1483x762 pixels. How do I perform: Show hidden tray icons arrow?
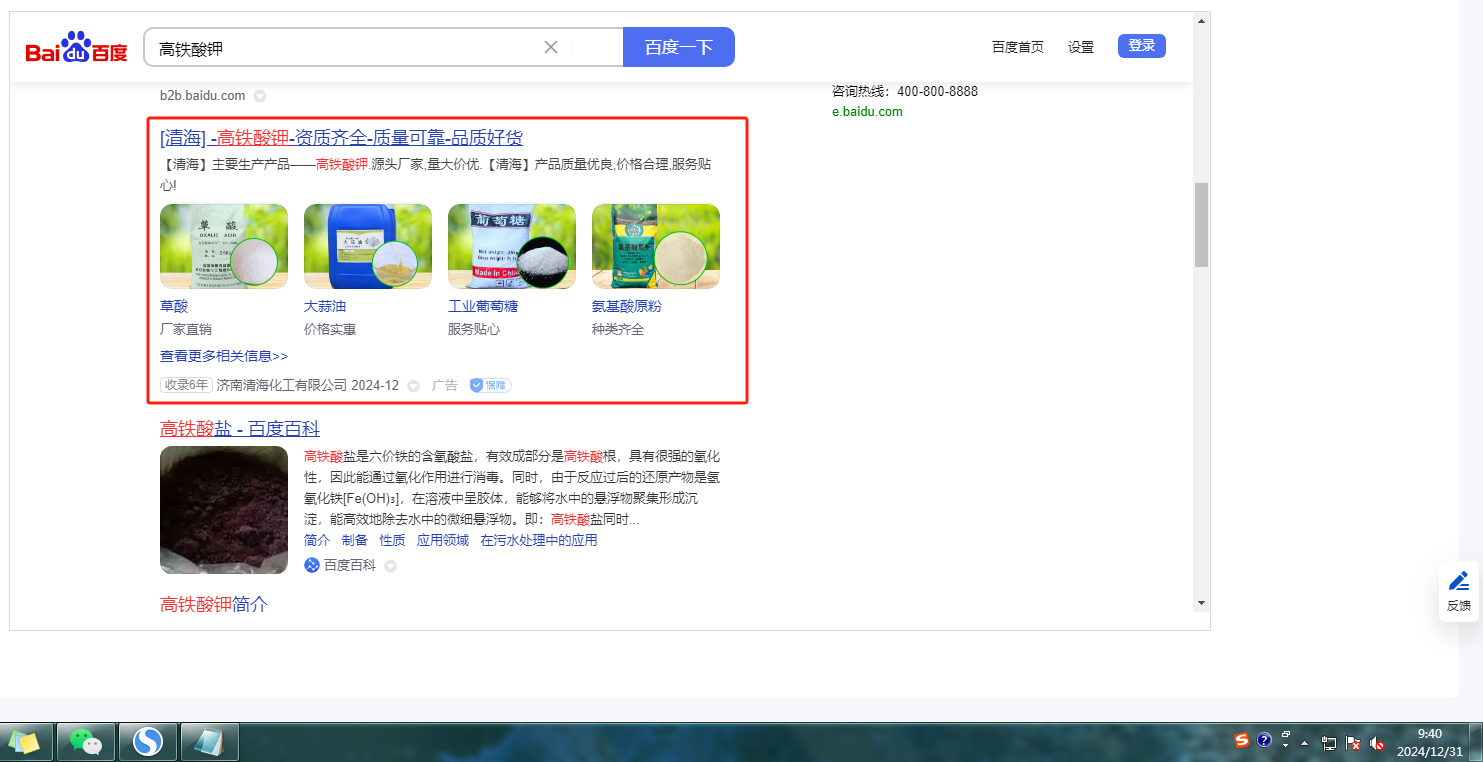[x=1304, y=743]
